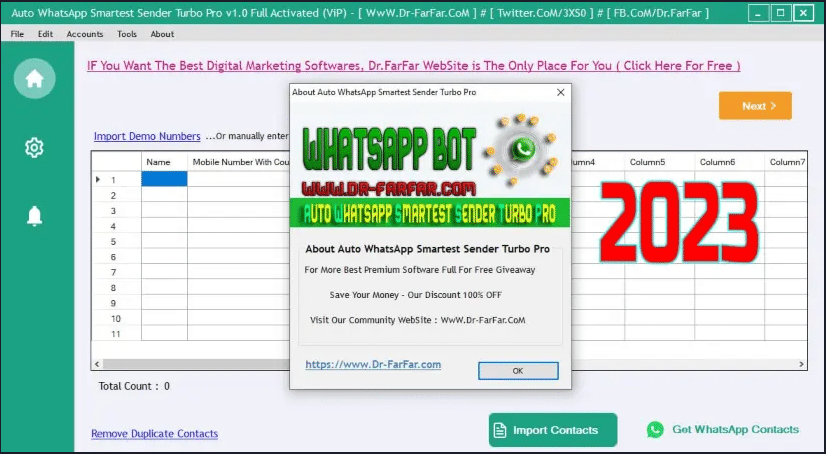Click the Column7 header
This screenshot has width=826, height=454.
786,162
